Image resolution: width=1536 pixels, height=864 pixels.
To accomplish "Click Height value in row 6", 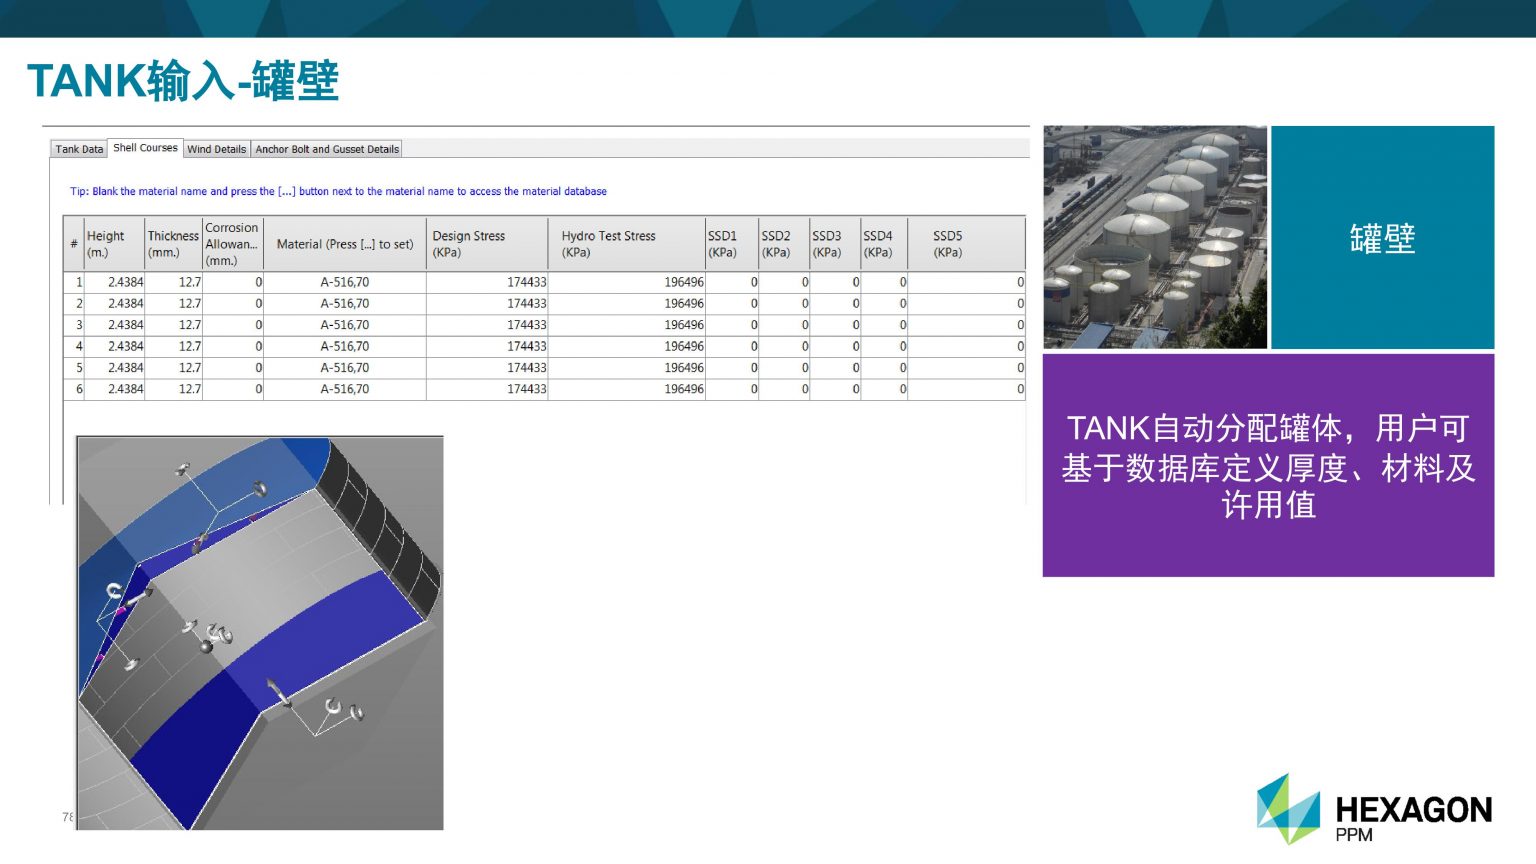I will click(114, 389).
